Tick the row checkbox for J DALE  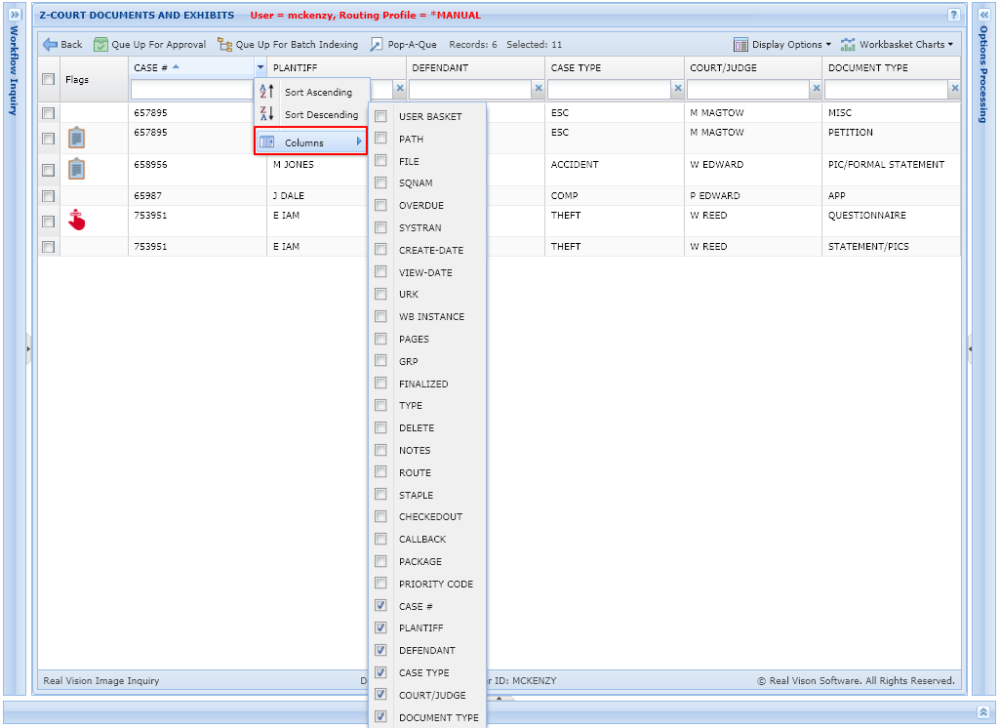click(x=48, y=196)
